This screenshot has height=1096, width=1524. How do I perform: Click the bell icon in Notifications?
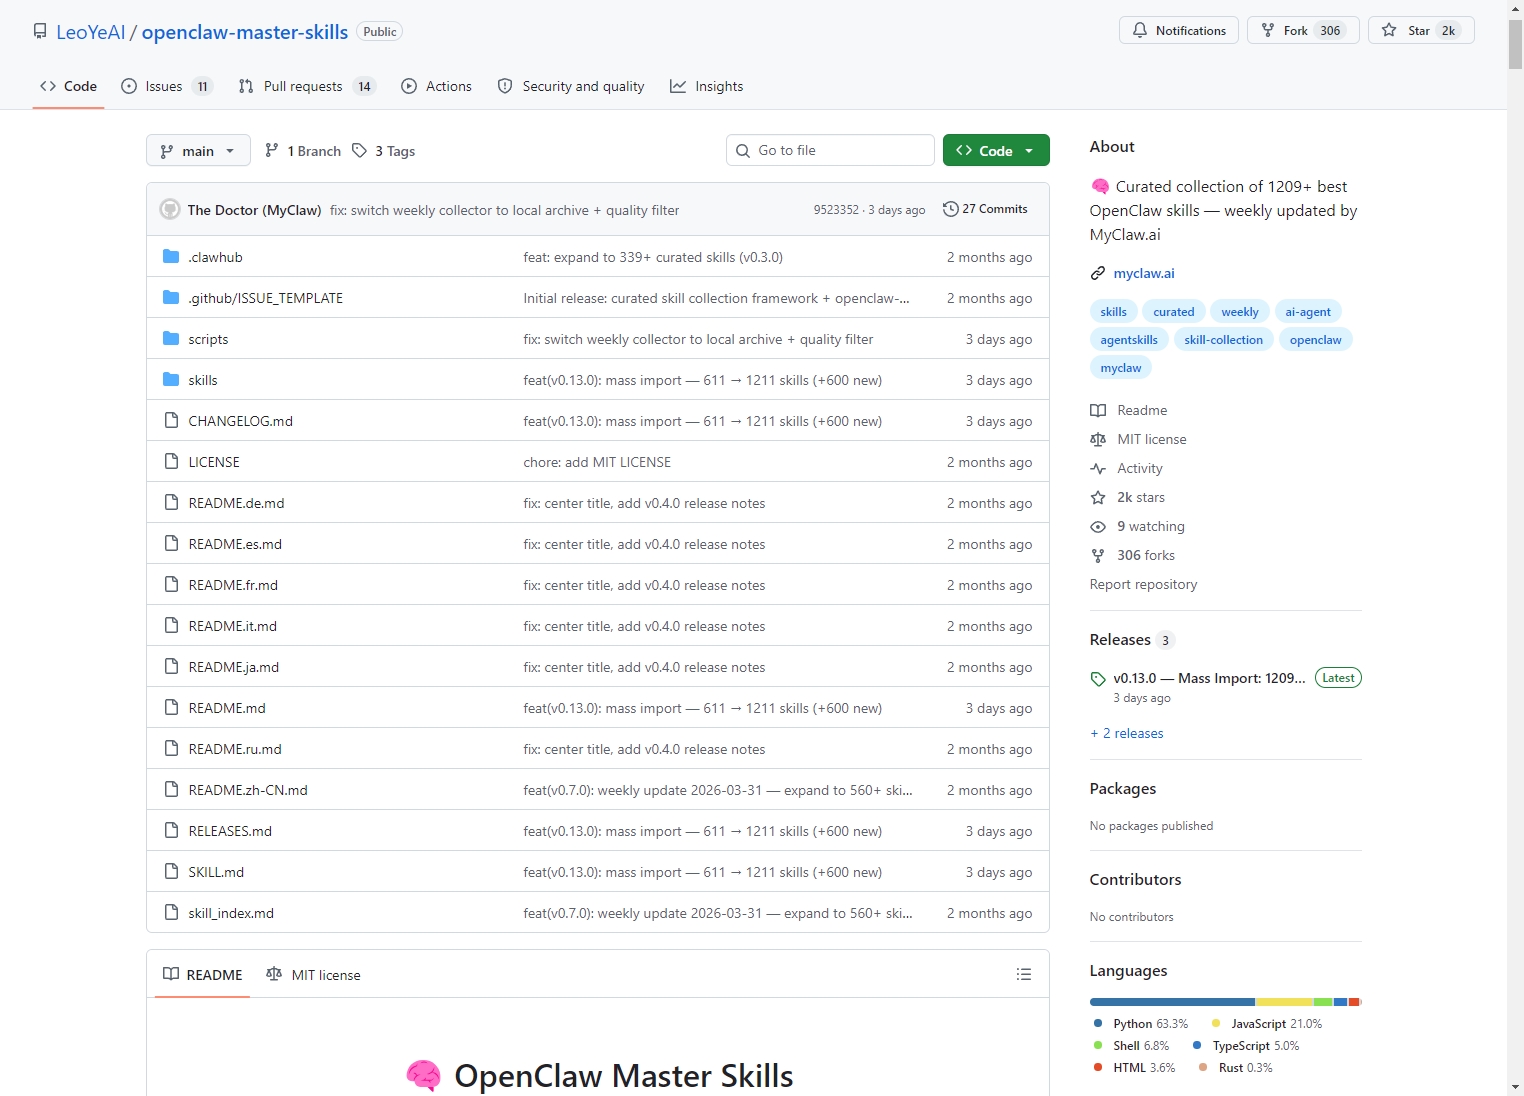(1140, 30)
